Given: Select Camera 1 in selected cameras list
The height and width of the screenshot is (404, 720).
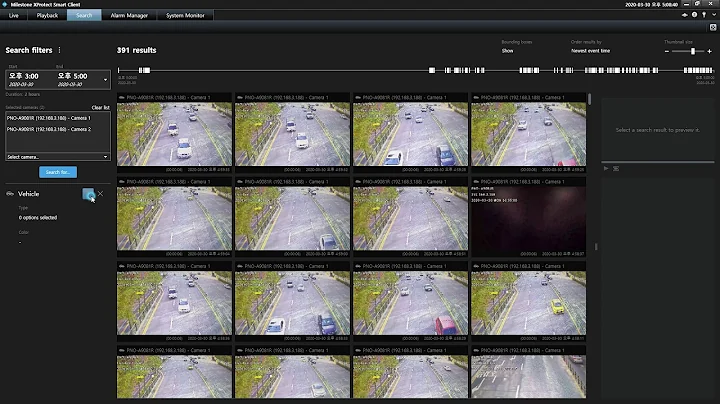Looking at the screenshot, I should (49, 118).
